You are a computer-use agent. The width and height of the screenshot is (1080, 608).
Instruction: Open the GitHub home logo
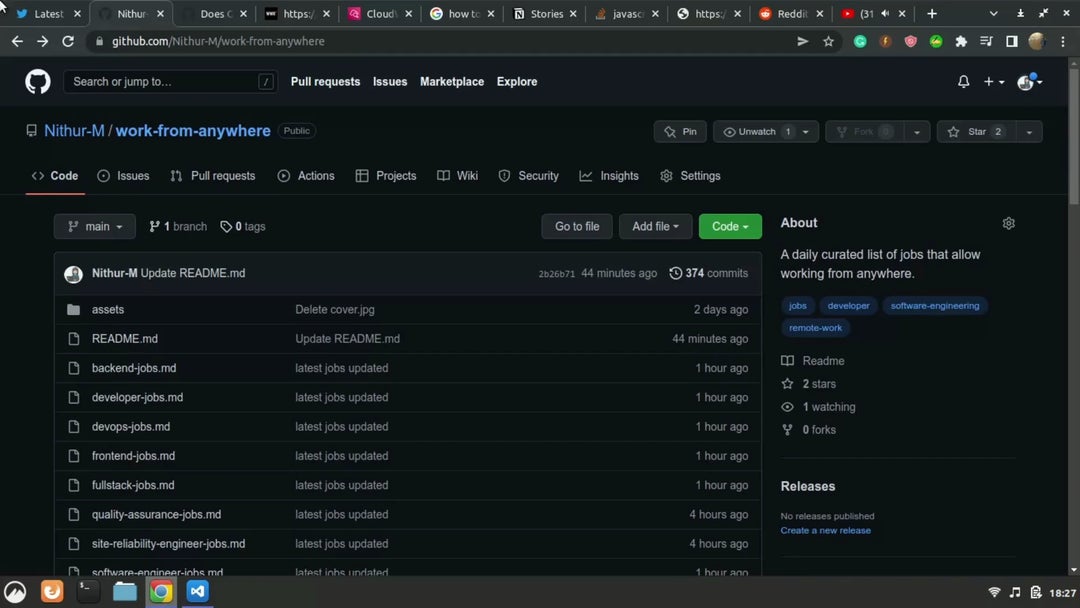coord(36,81)
